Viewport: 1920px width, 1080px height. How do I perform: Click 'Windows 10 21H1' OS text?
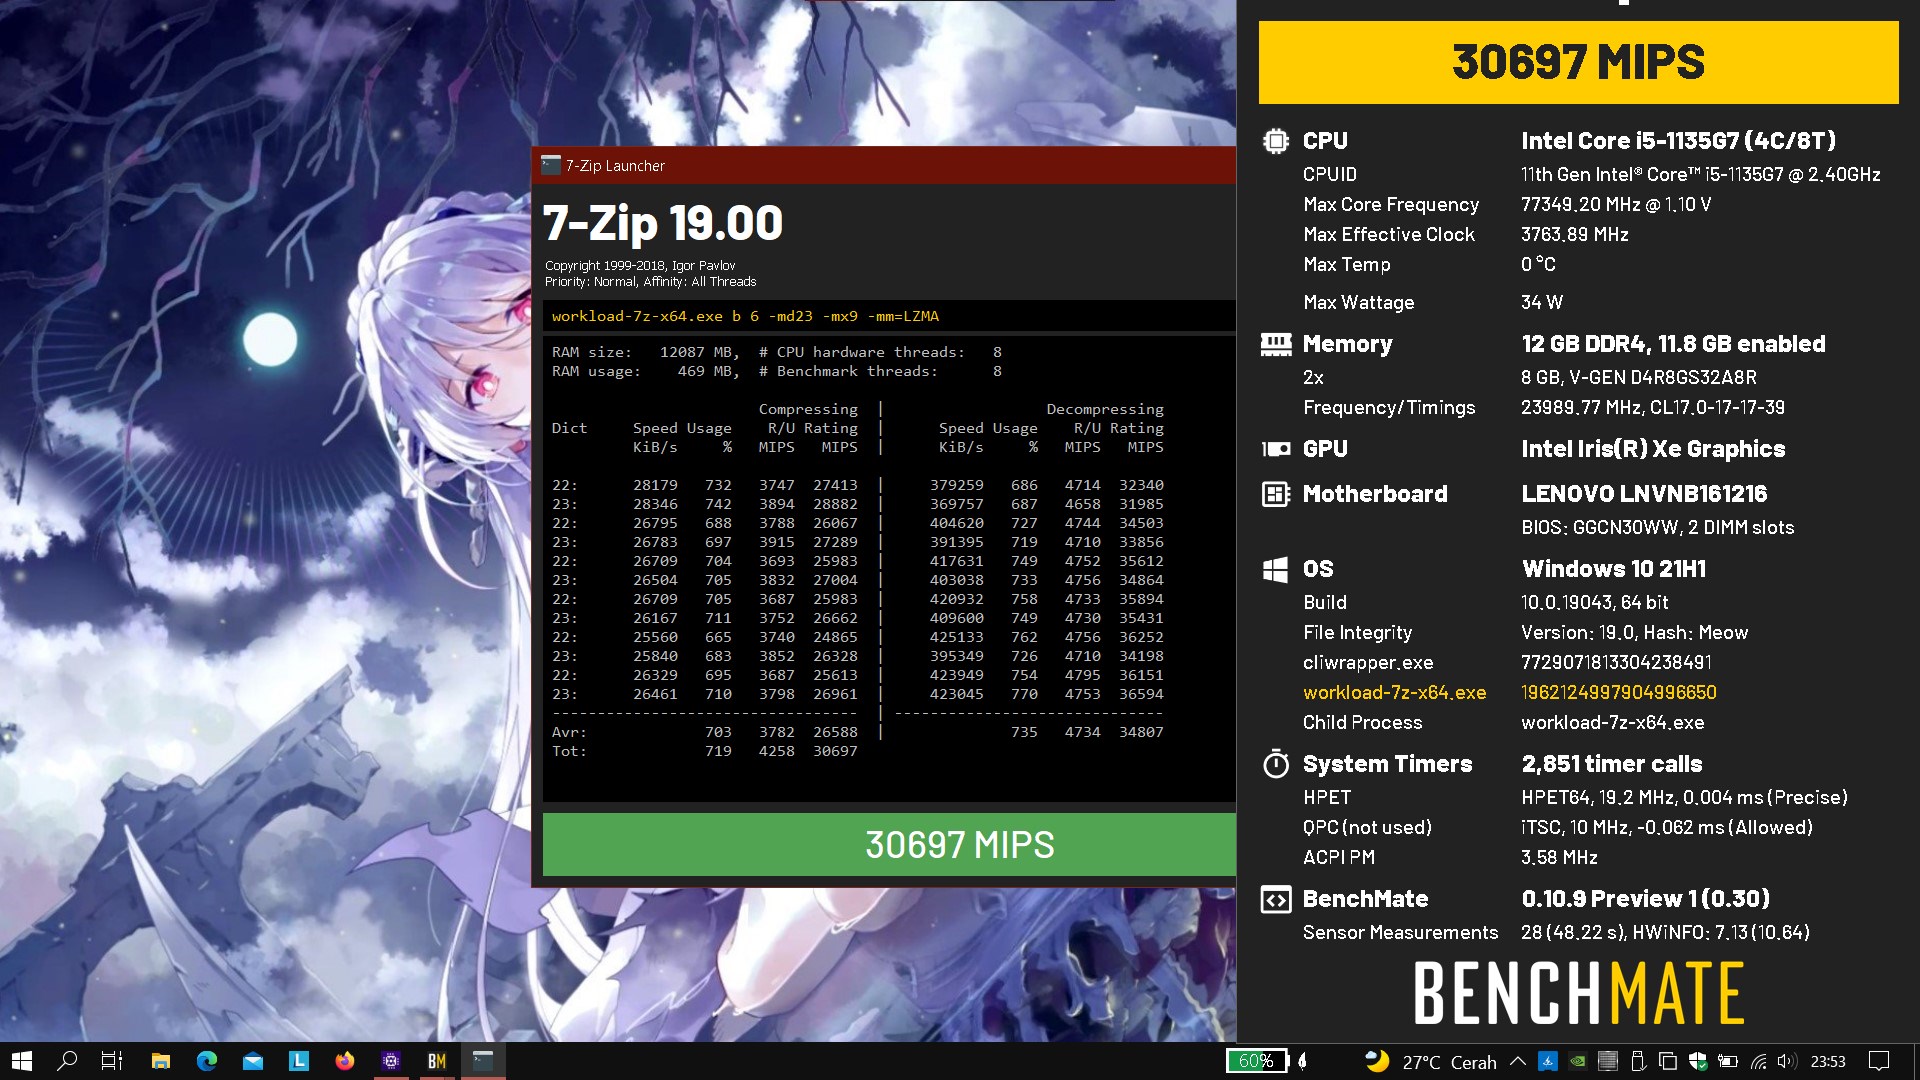pyautogui.click(x=1614, y=569)
